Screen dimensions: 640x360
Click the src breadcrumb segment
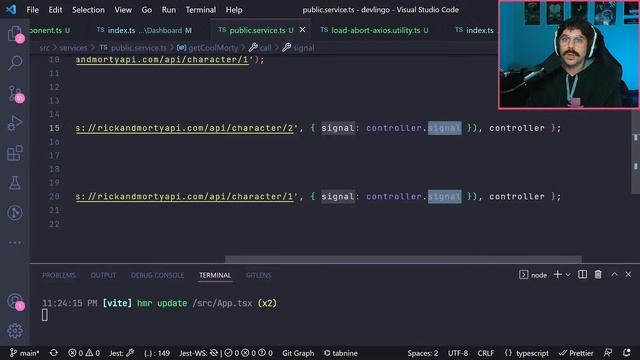(44, 48)
